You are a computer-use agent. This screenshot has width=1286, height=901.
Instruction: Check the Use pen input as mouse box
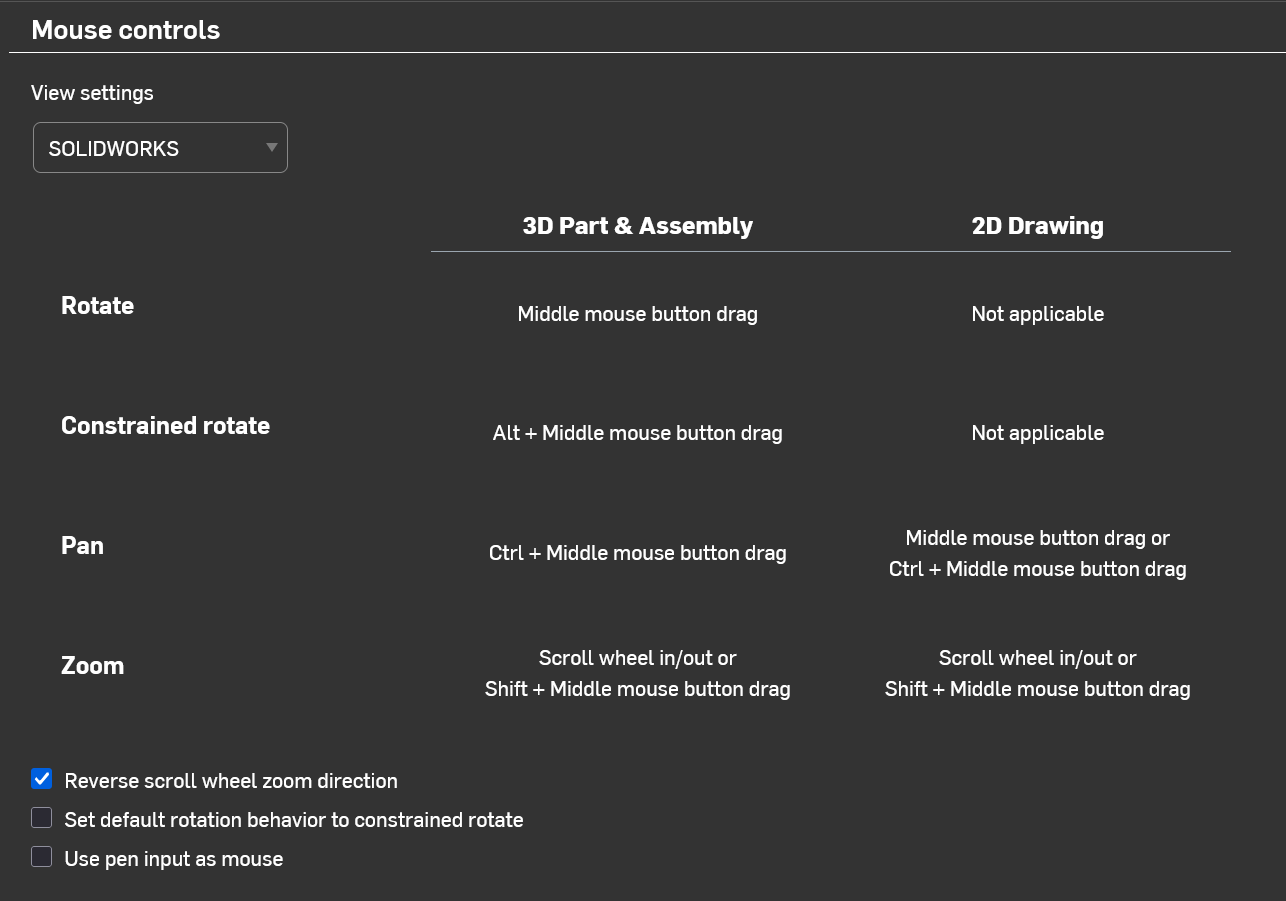[42, 858]
